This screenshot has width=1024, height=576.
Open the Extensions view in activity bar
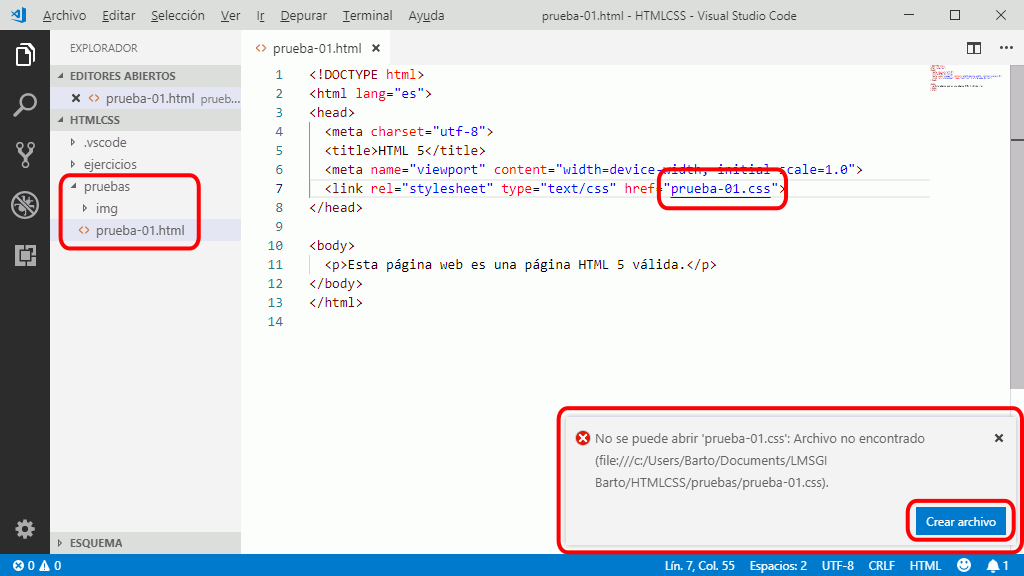click(x=25, y=255)
